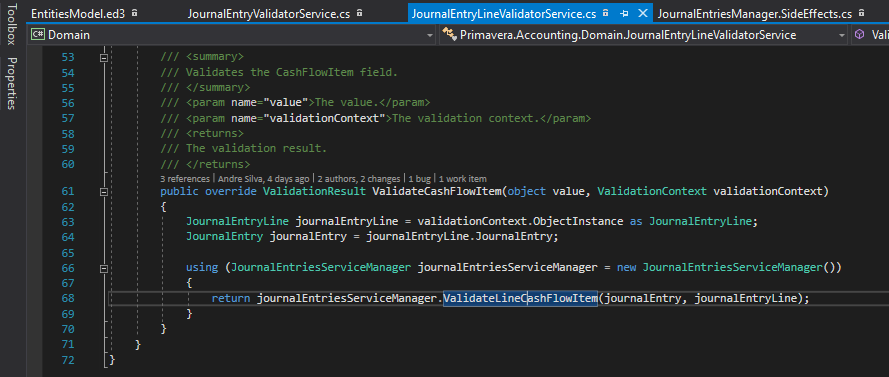
Task: Click lock icon on JournalEntryLineValidatorService.cs tab
Action: pyautogui.click(x=606, y=13)
